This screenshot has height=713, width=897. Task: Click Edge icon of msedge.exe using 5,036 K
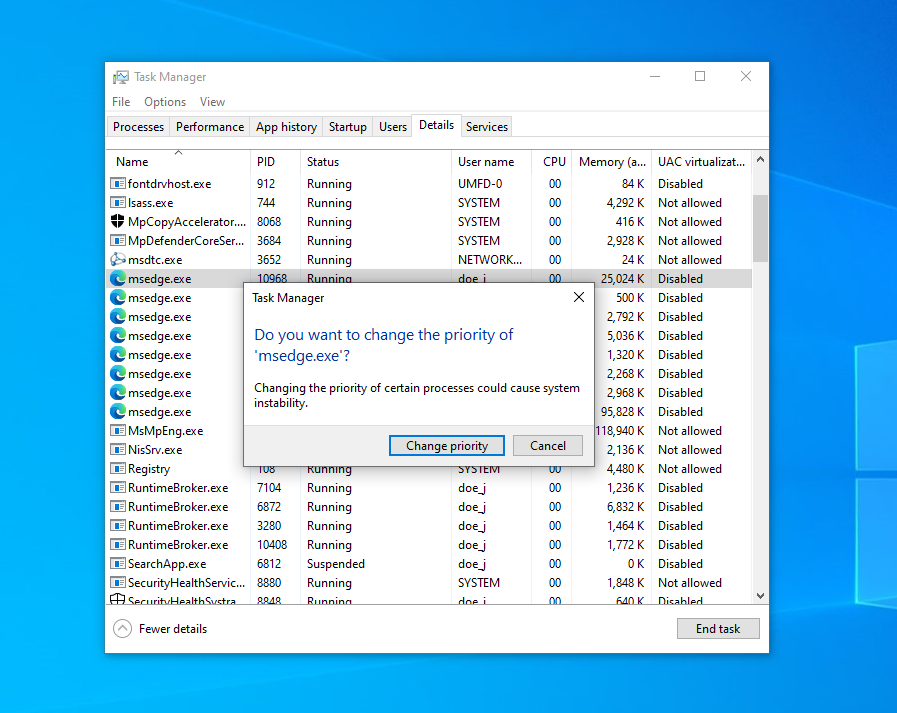pos(118,335)
